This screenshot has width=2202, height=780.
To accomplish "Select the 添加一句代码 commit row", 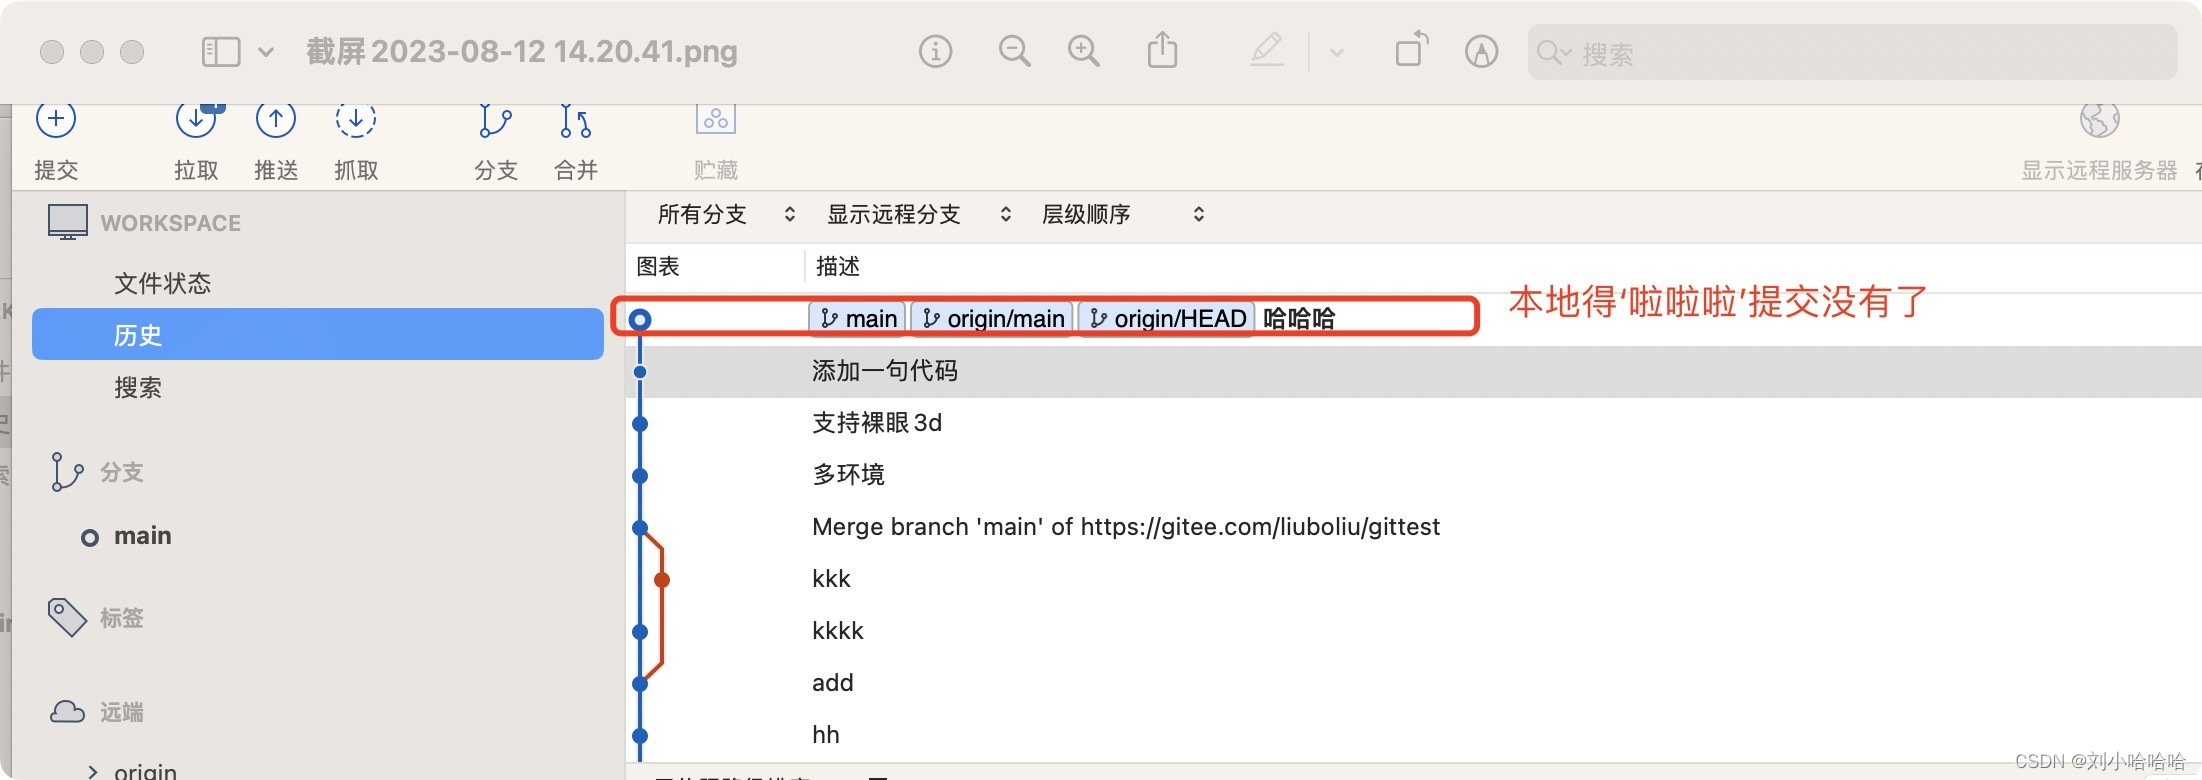I will [x=1414, y=371].
